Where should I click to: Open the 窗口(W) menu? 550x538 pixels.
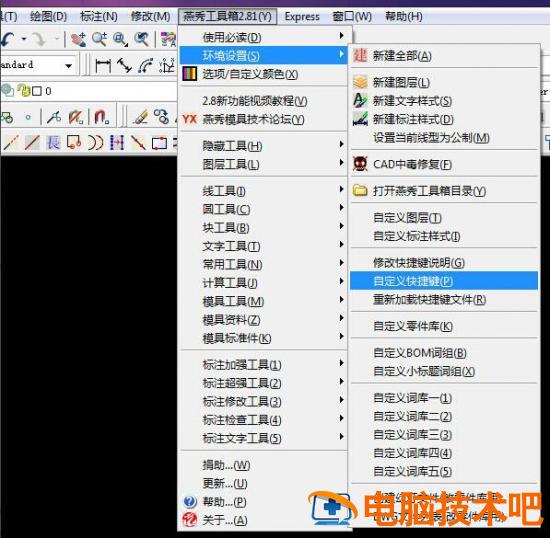click(352, 16)
